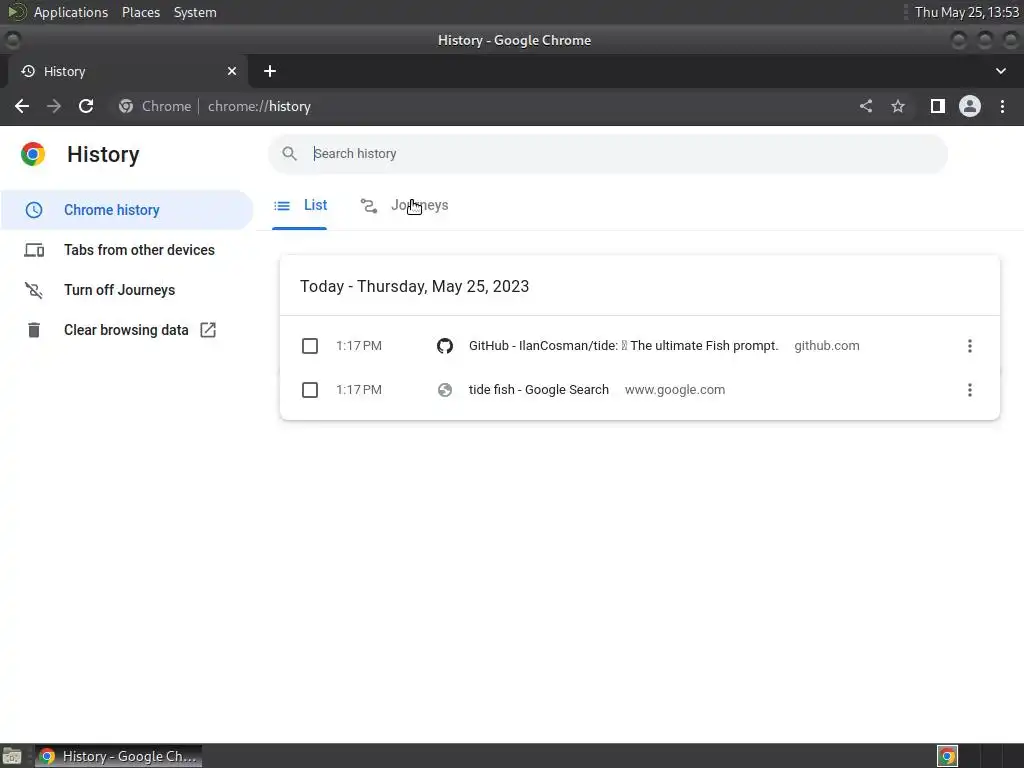Expand the tab search chevron
1024x768 pixels.
click(1000, 71)
